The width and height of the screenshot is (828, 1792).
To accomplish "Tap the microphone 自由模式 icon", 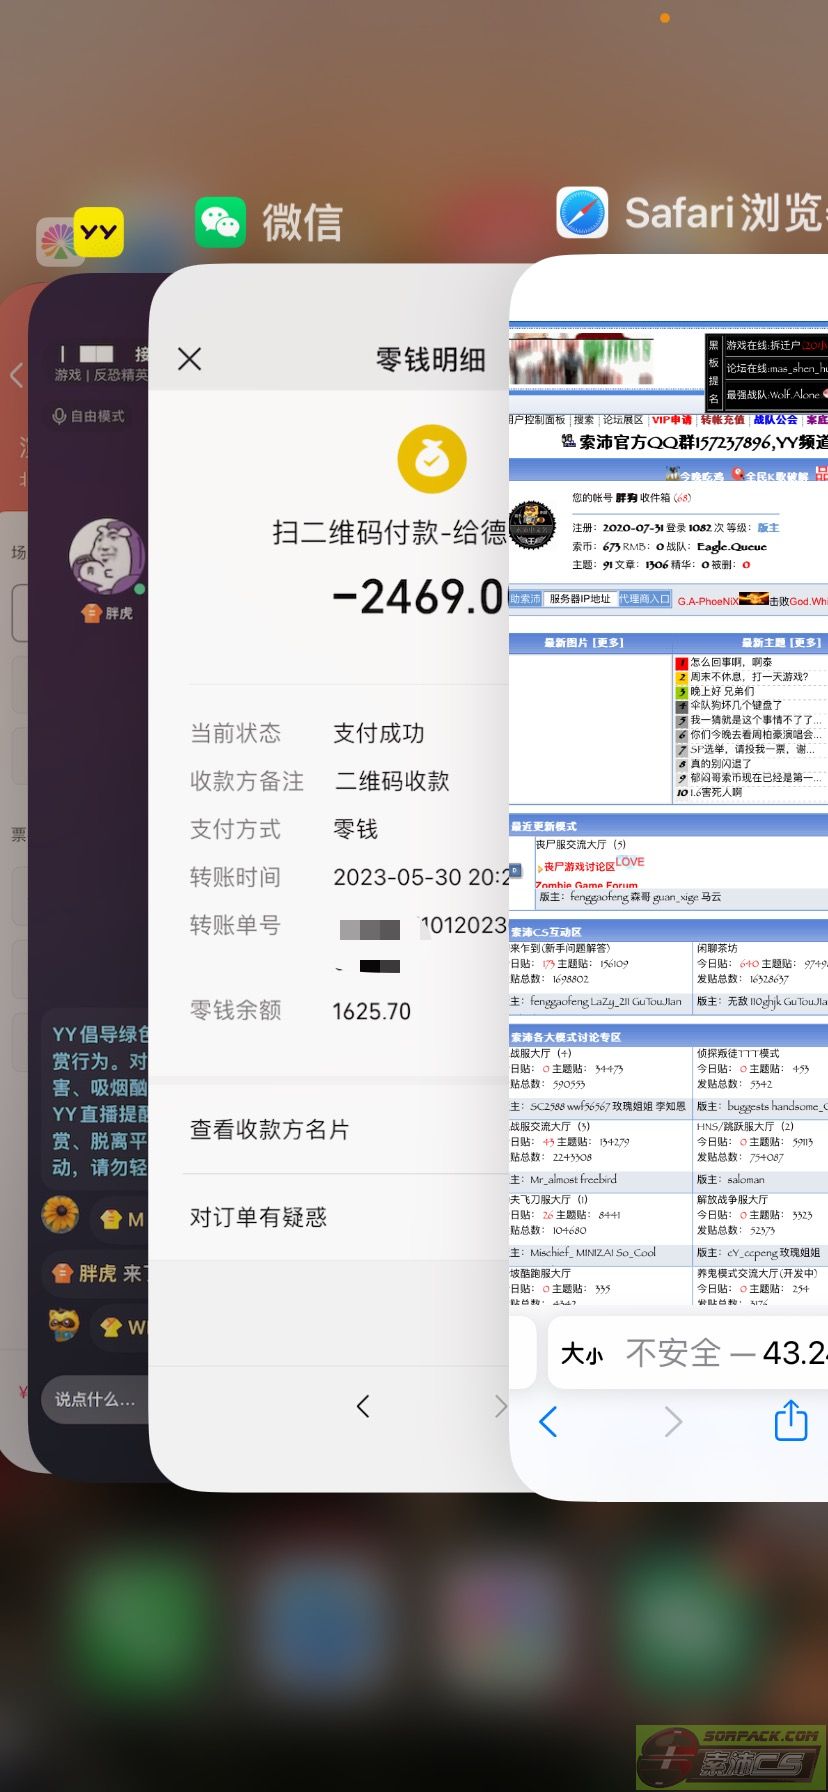I will coord(60,416).
